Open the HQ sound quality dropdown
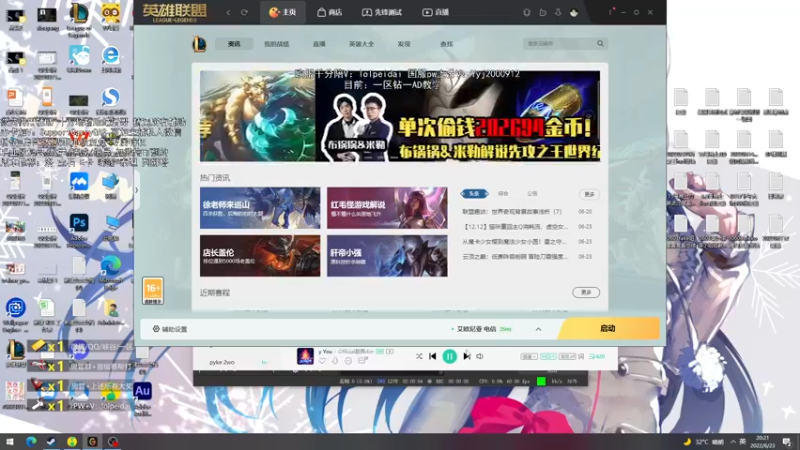 [x=548, y=356]
